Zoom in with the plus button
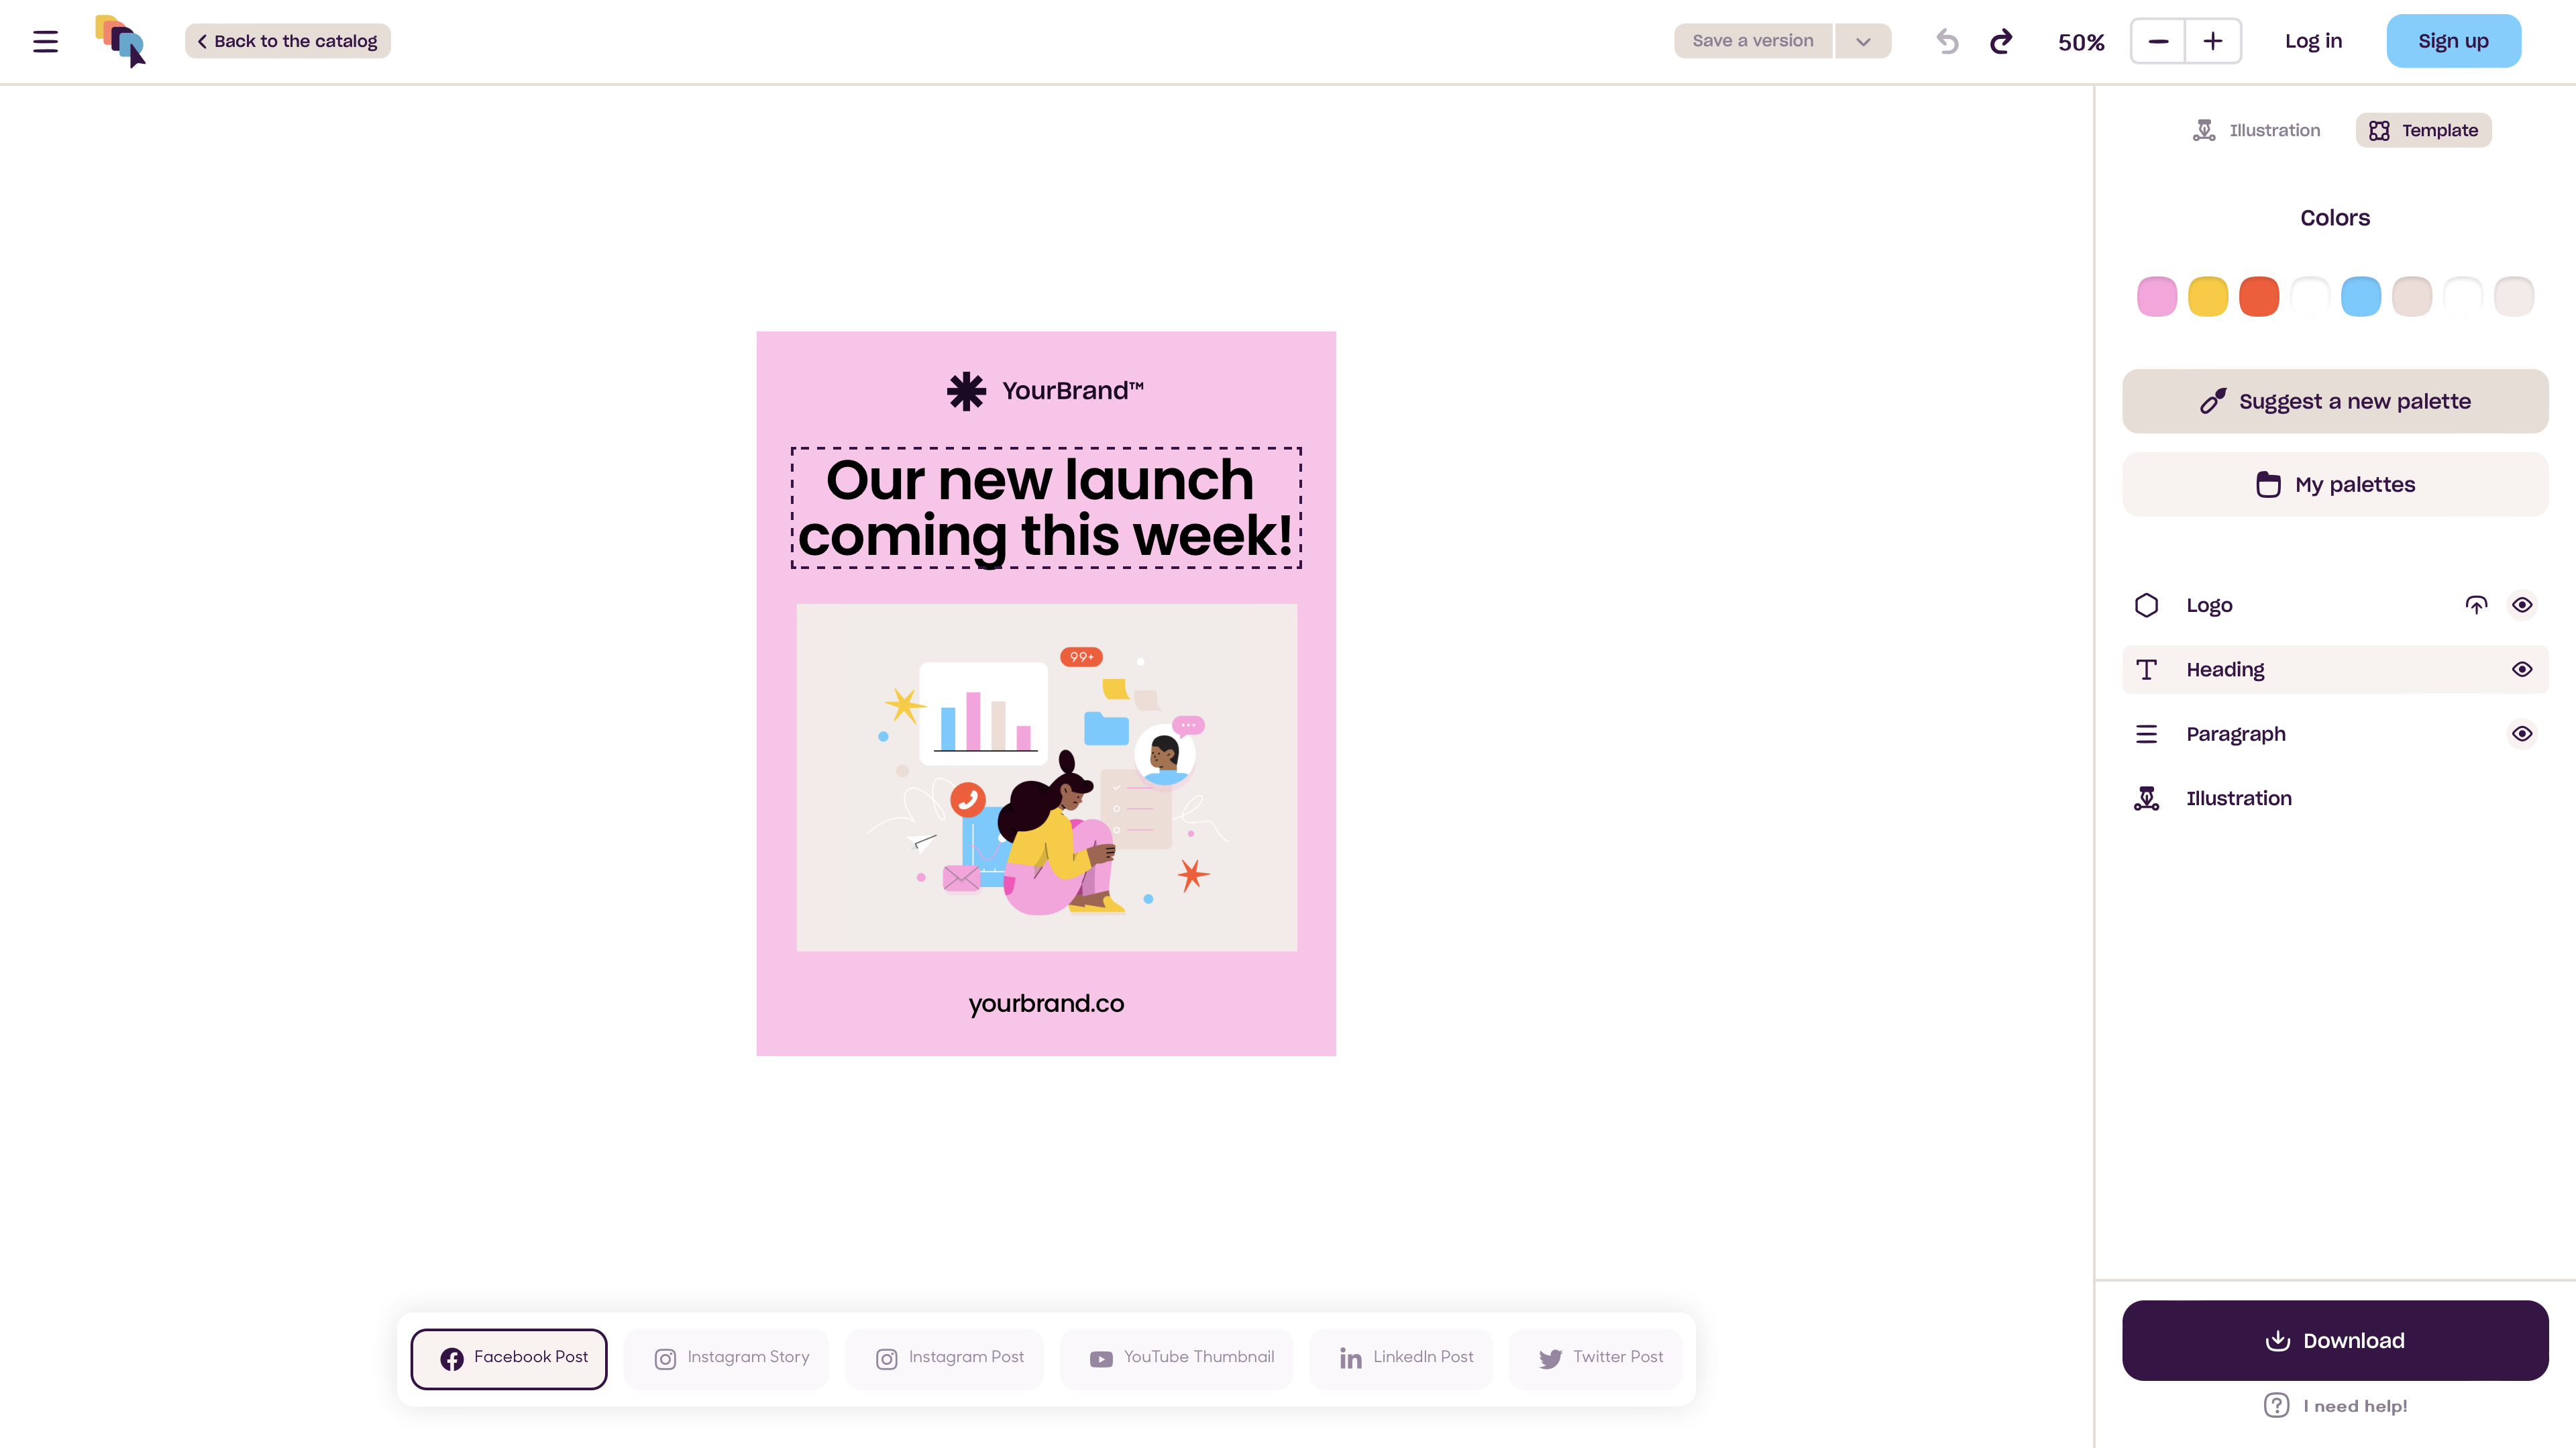The image size is (2576, 1448). (x=2213, y=41)
